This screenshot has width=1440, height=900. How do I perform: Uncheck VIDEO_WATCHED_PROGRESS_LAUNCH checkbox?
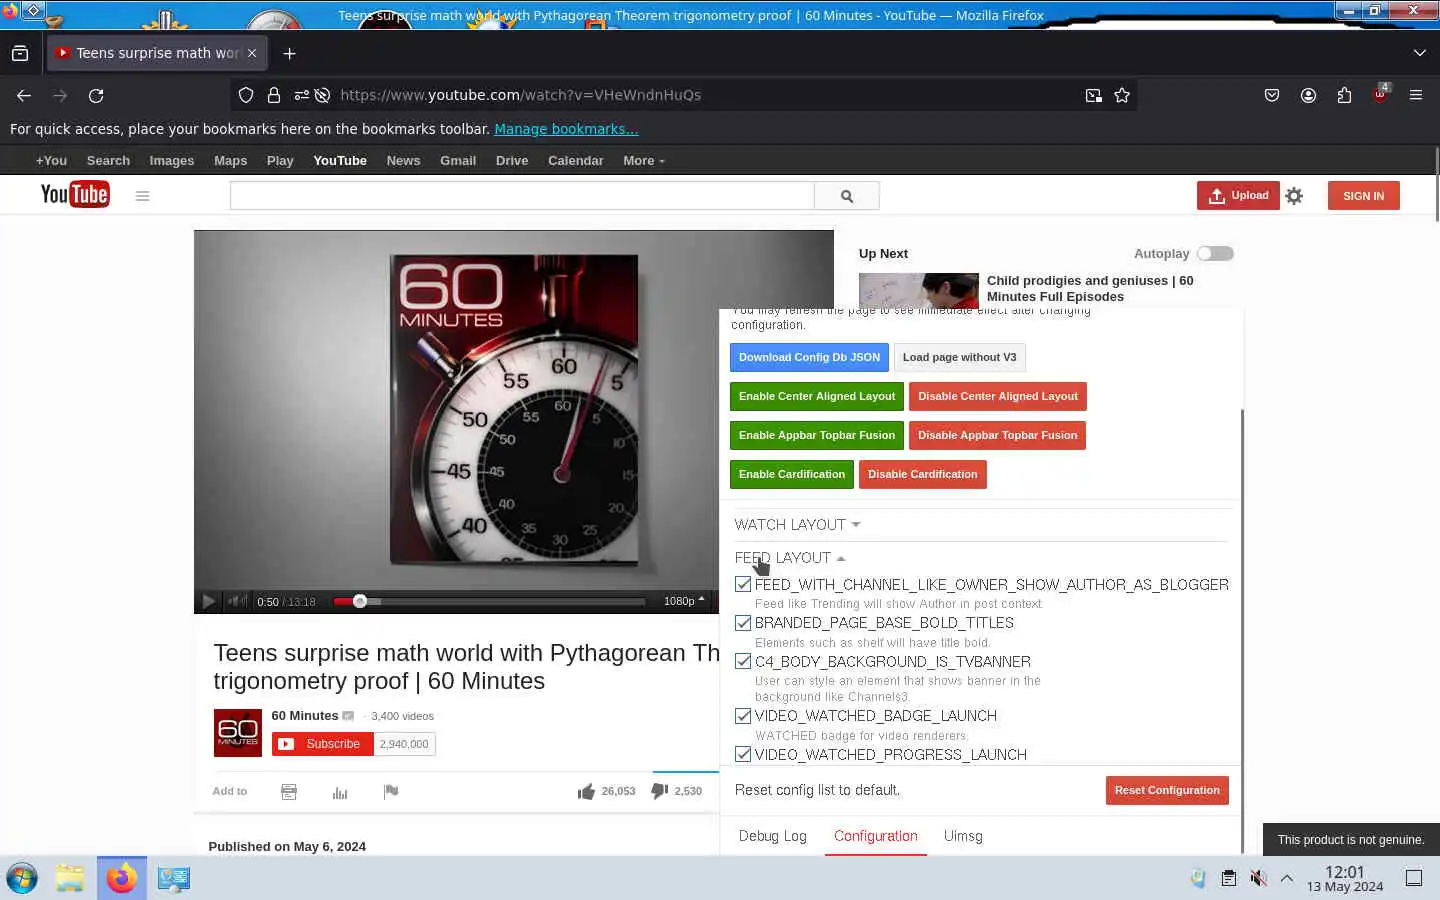[x=743, y=754]
